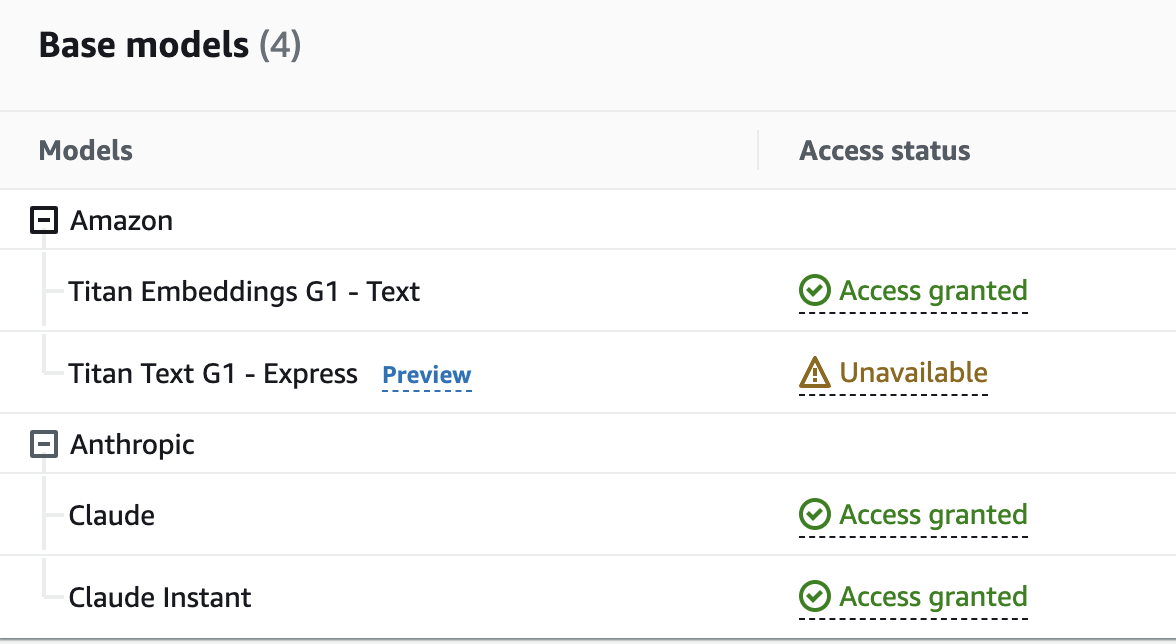
Task: Click the Anthropic provider label
Action: [x=132, y=445]
